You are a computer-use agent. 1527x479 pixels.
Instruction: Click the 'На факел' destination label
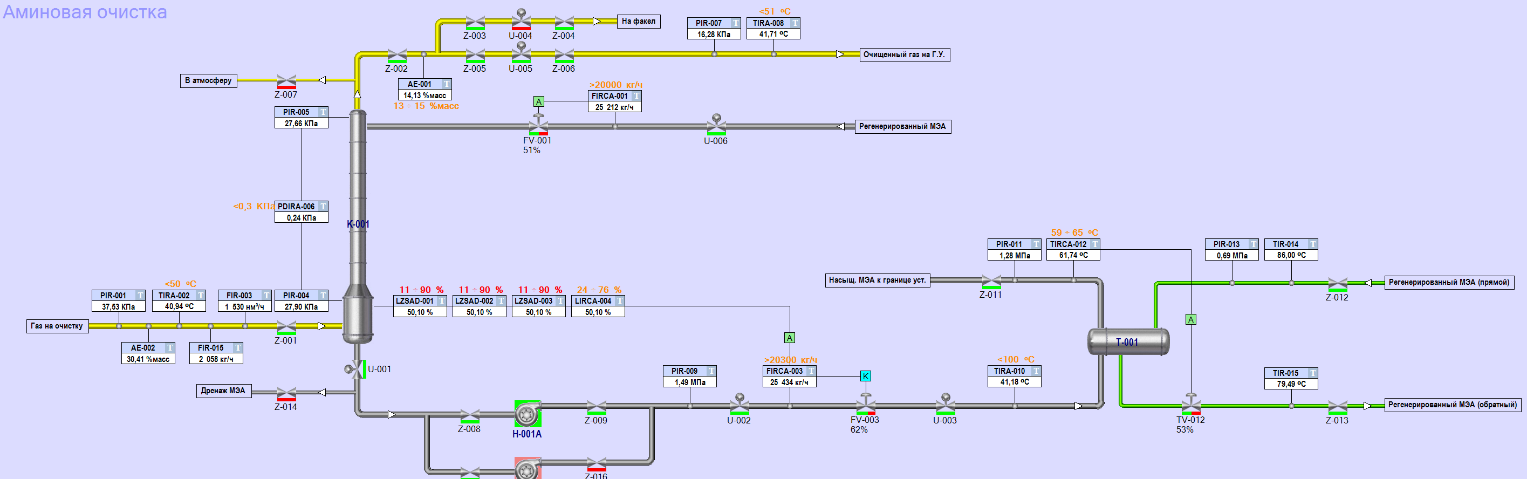click(x=639, y=21)
